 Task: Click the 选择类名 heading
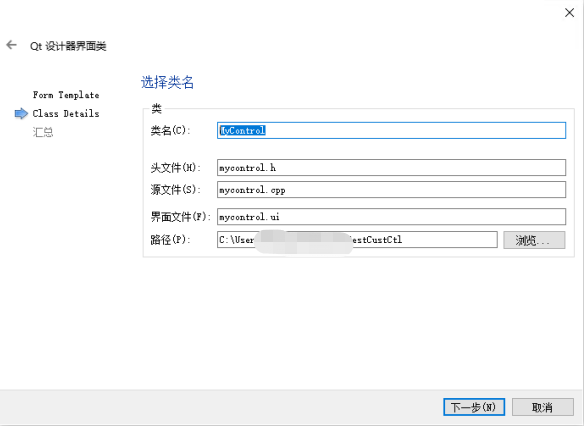click(167, 82)
